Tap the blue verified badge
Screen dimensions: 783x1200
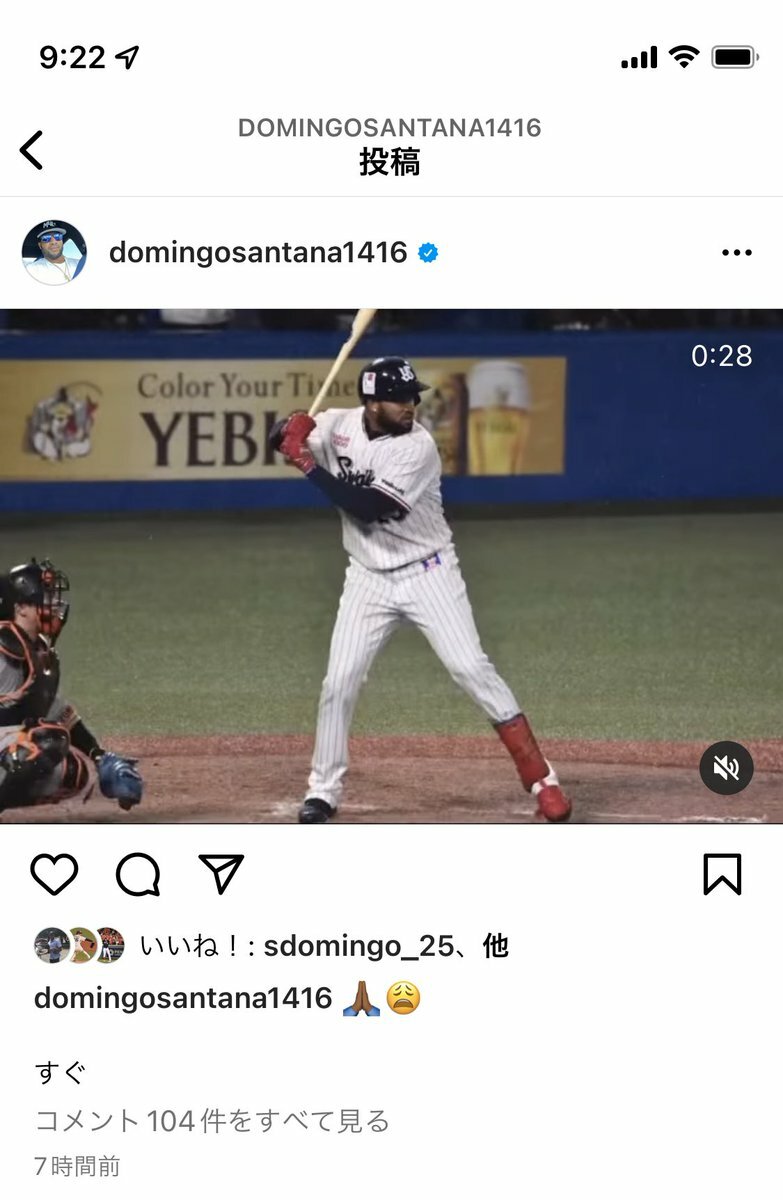pos(428,253)
